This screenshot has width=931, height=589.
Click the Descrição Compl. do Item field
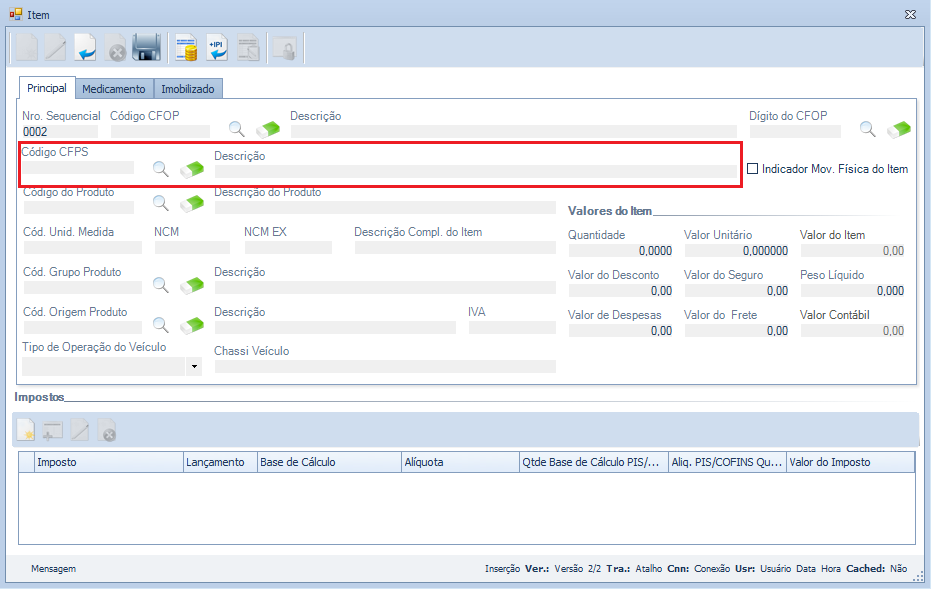455,248
